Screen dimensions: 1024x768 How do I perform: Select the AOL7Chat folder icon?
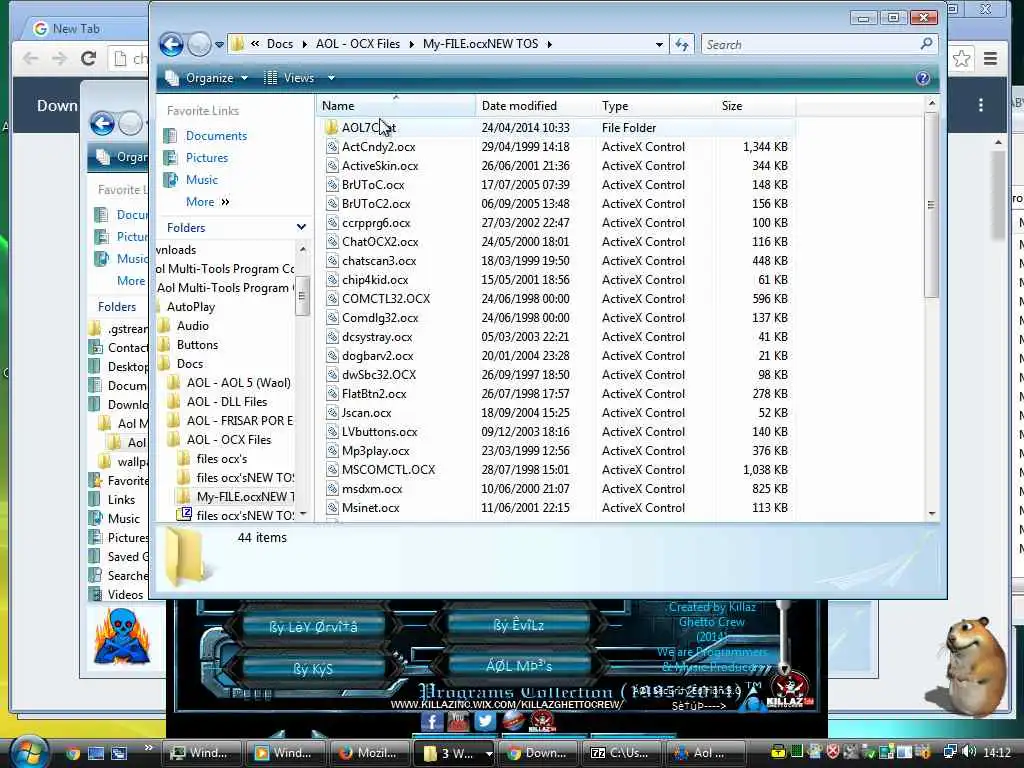[332, 128]
